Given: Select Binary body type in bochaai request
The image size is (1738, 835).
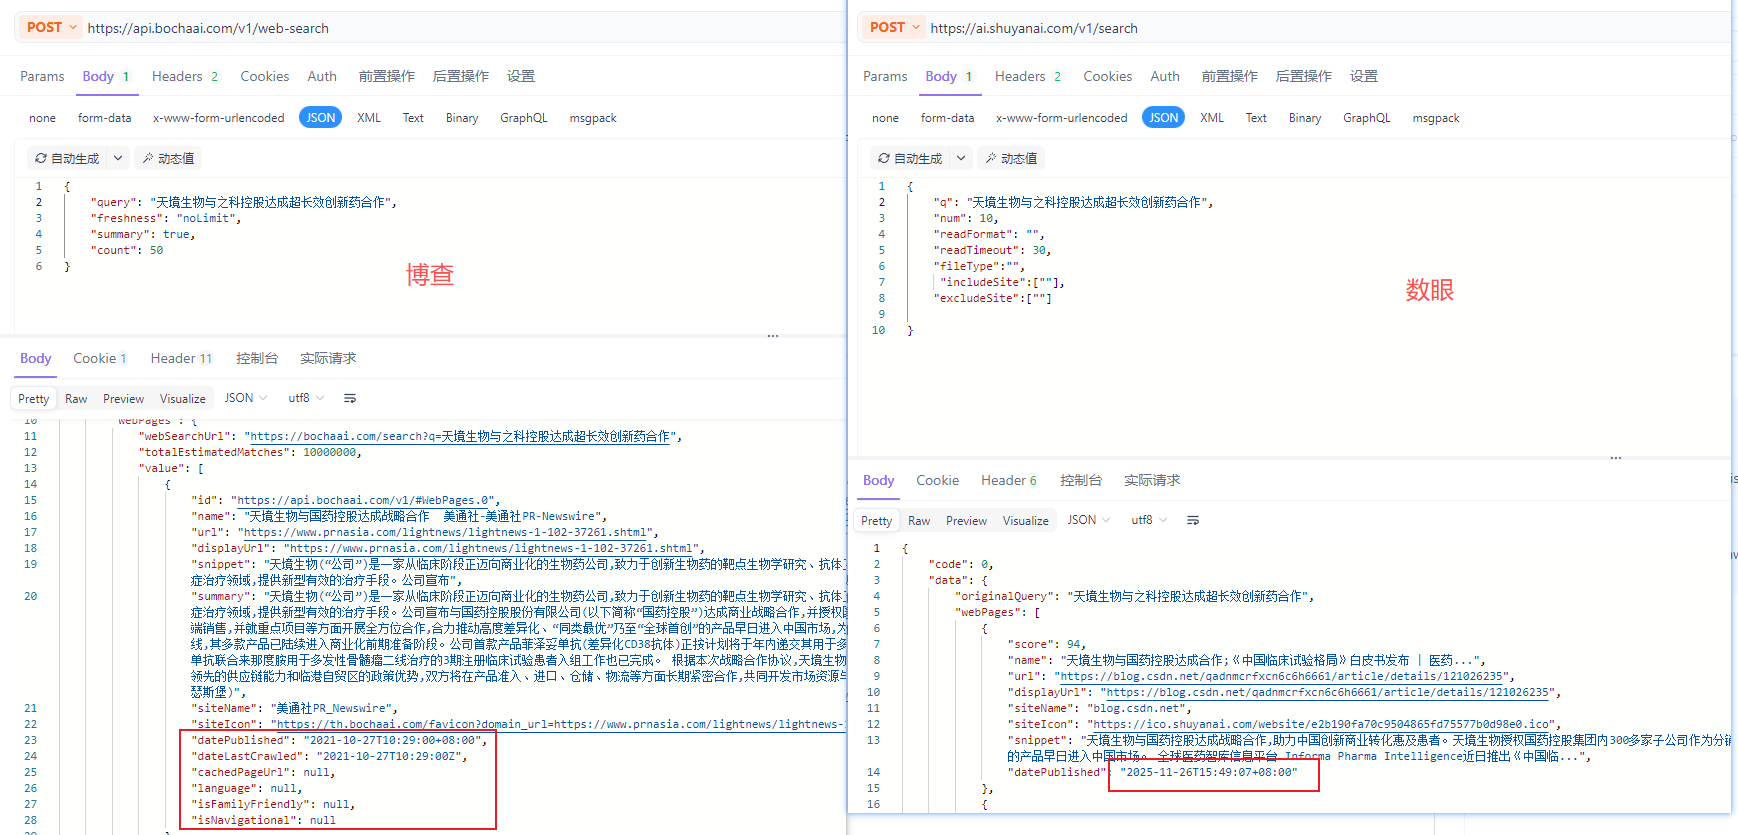Looking at the screenshot, I should tap(462, 118).
